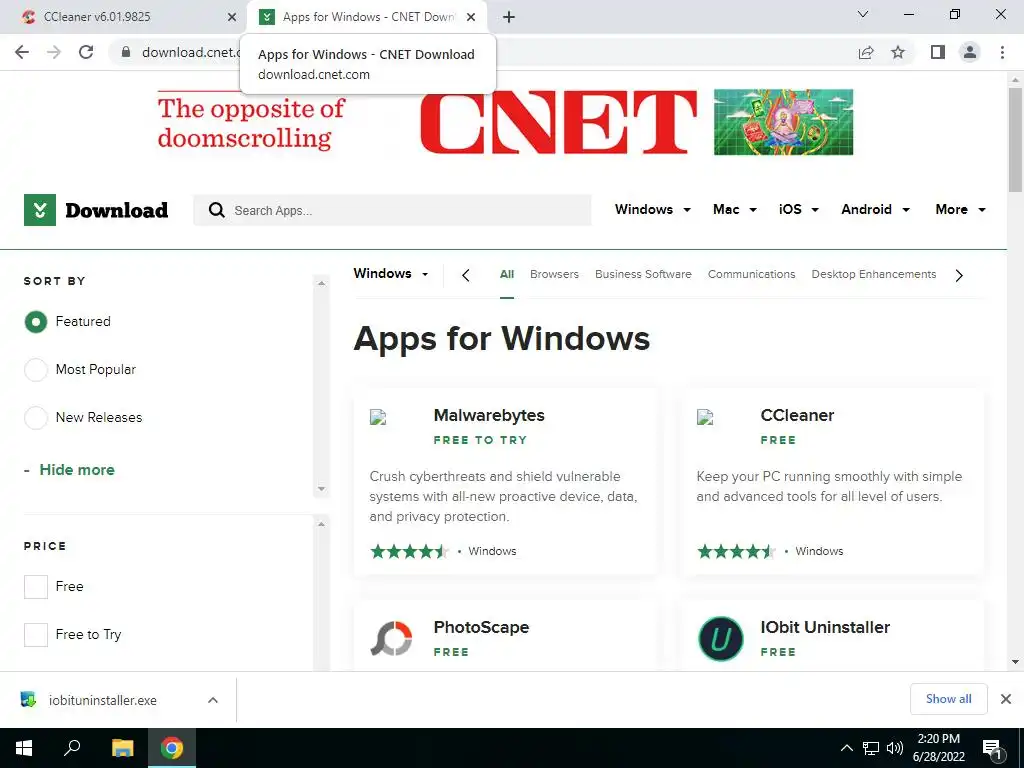Expand the Mac dropdown menu

point(735,210)
